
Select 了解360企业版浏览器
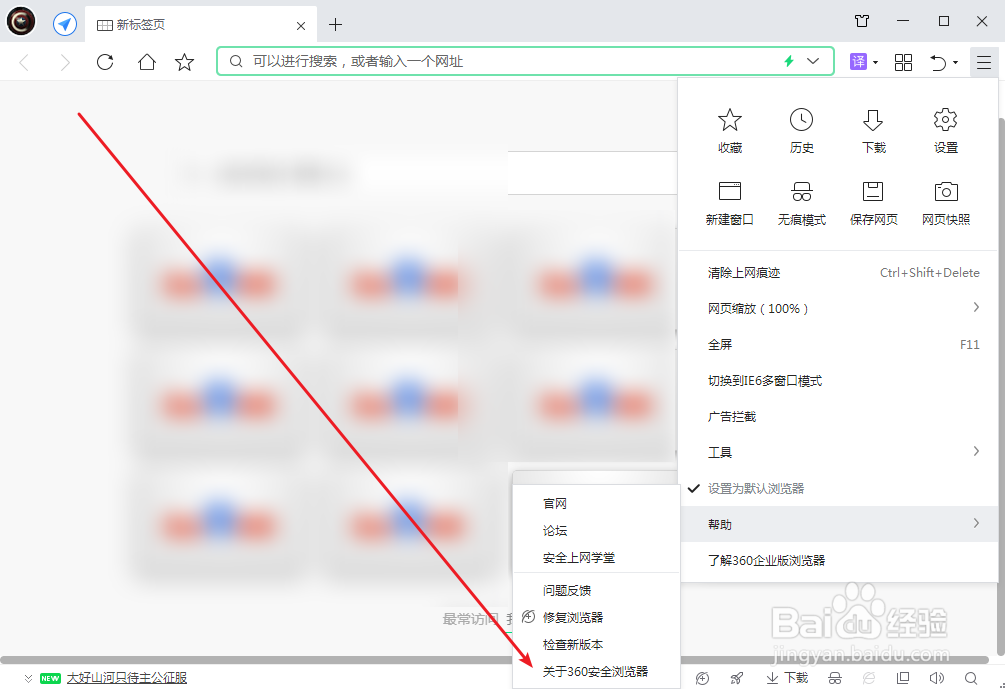pos(838,560)
